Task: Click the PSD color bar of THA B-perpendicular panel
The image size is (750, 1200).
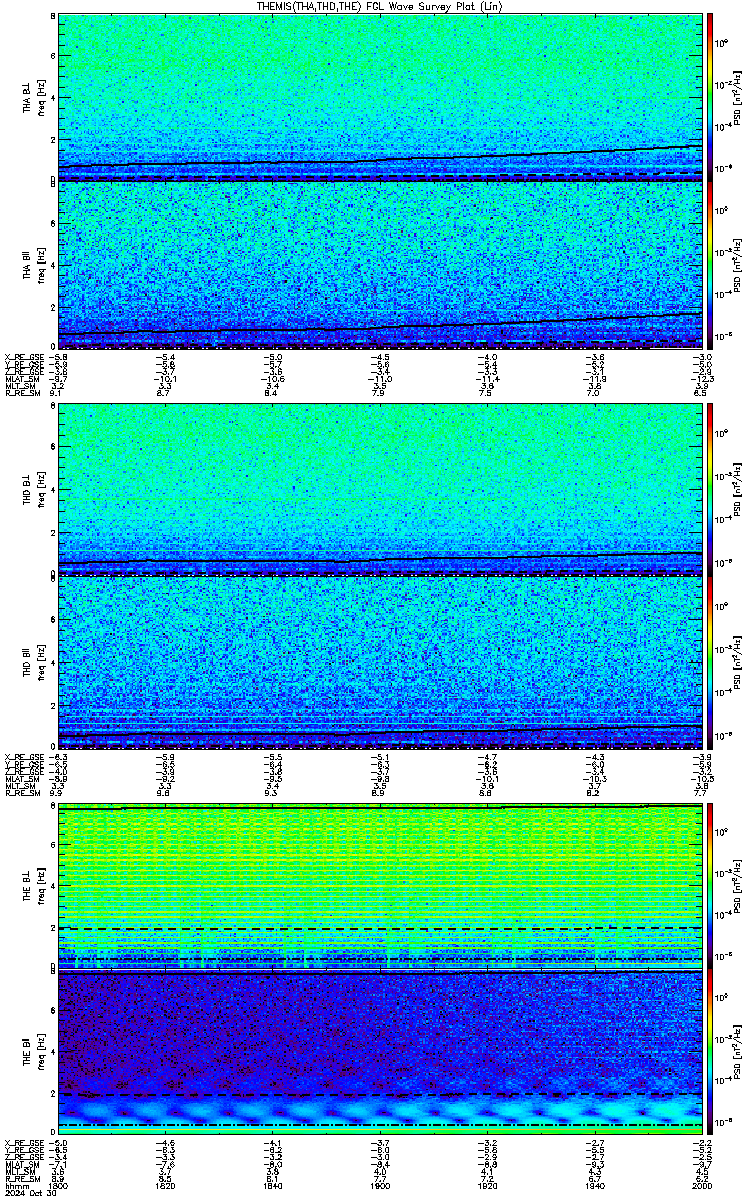Action: point(710,97)
